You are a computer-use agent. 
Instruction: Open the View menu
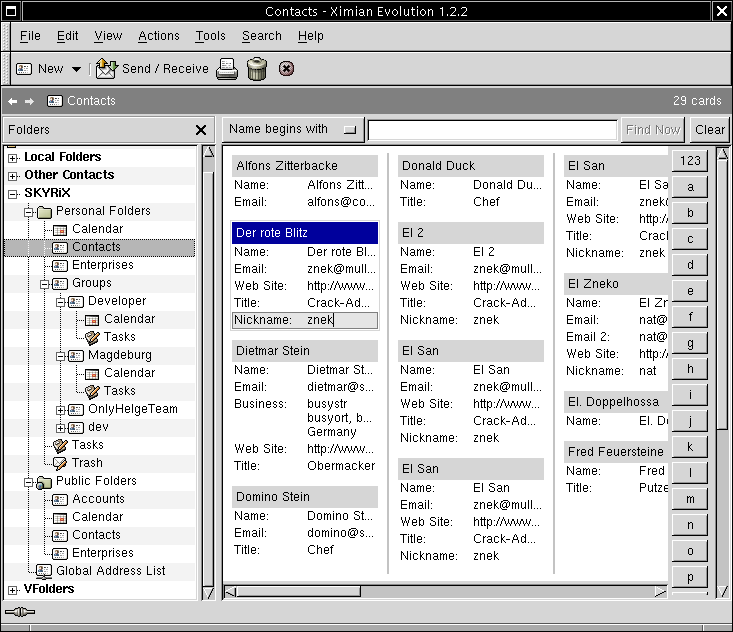(x=108, y=36)
